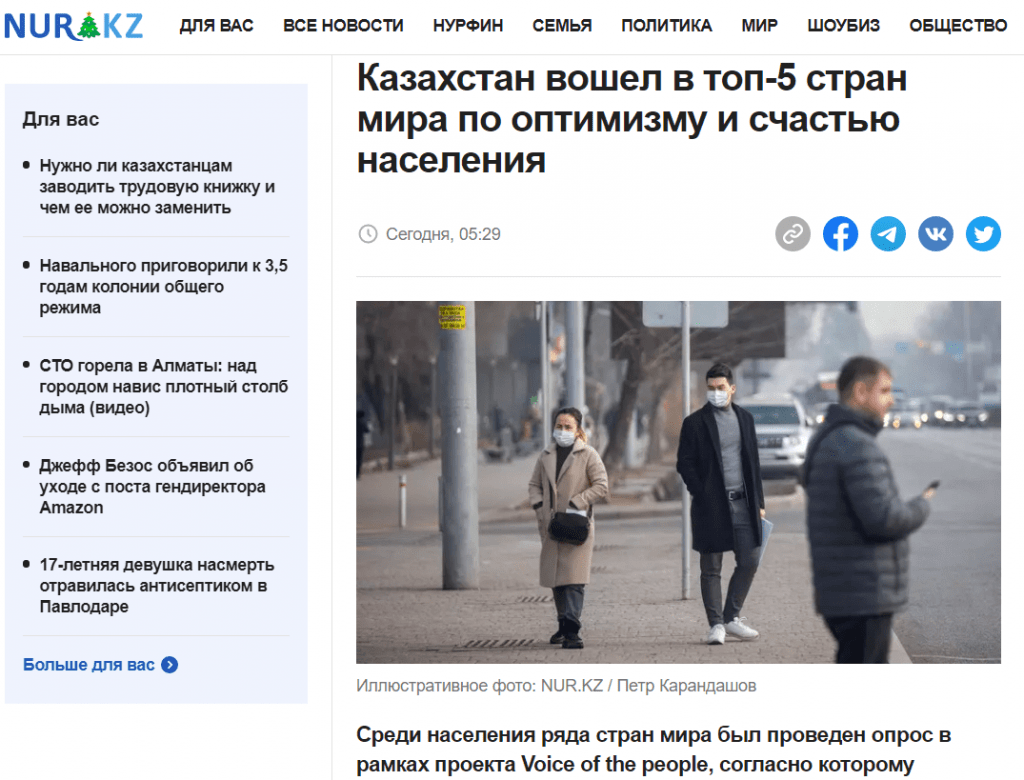Screen dimensions: 1024x780
Task: Open the article's street photo
Action: click(678, 482)
